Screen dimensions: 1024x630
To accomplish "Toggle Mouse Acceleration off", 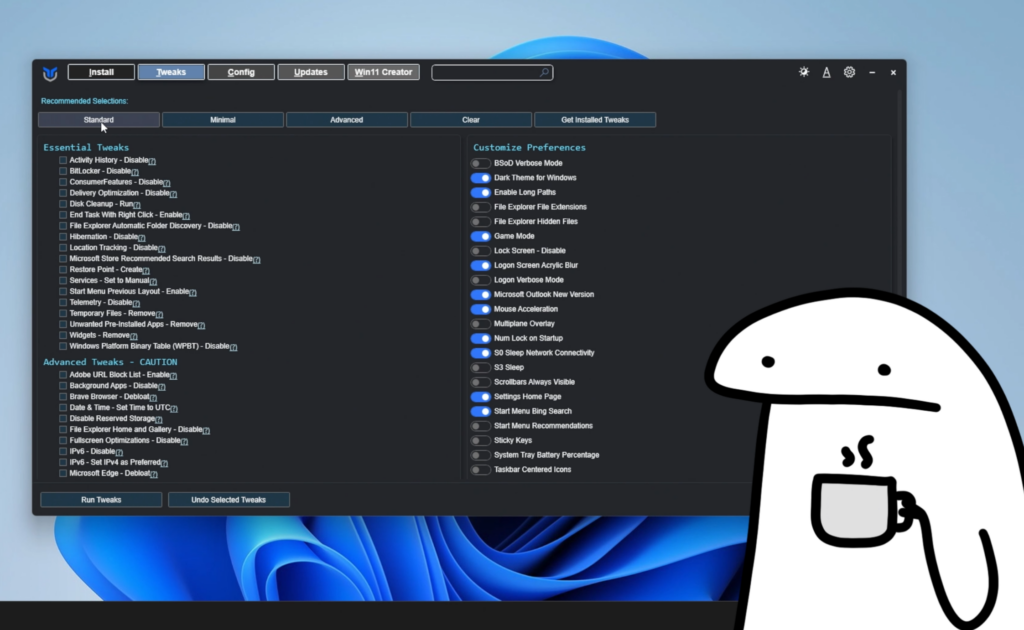I will 480,309.
